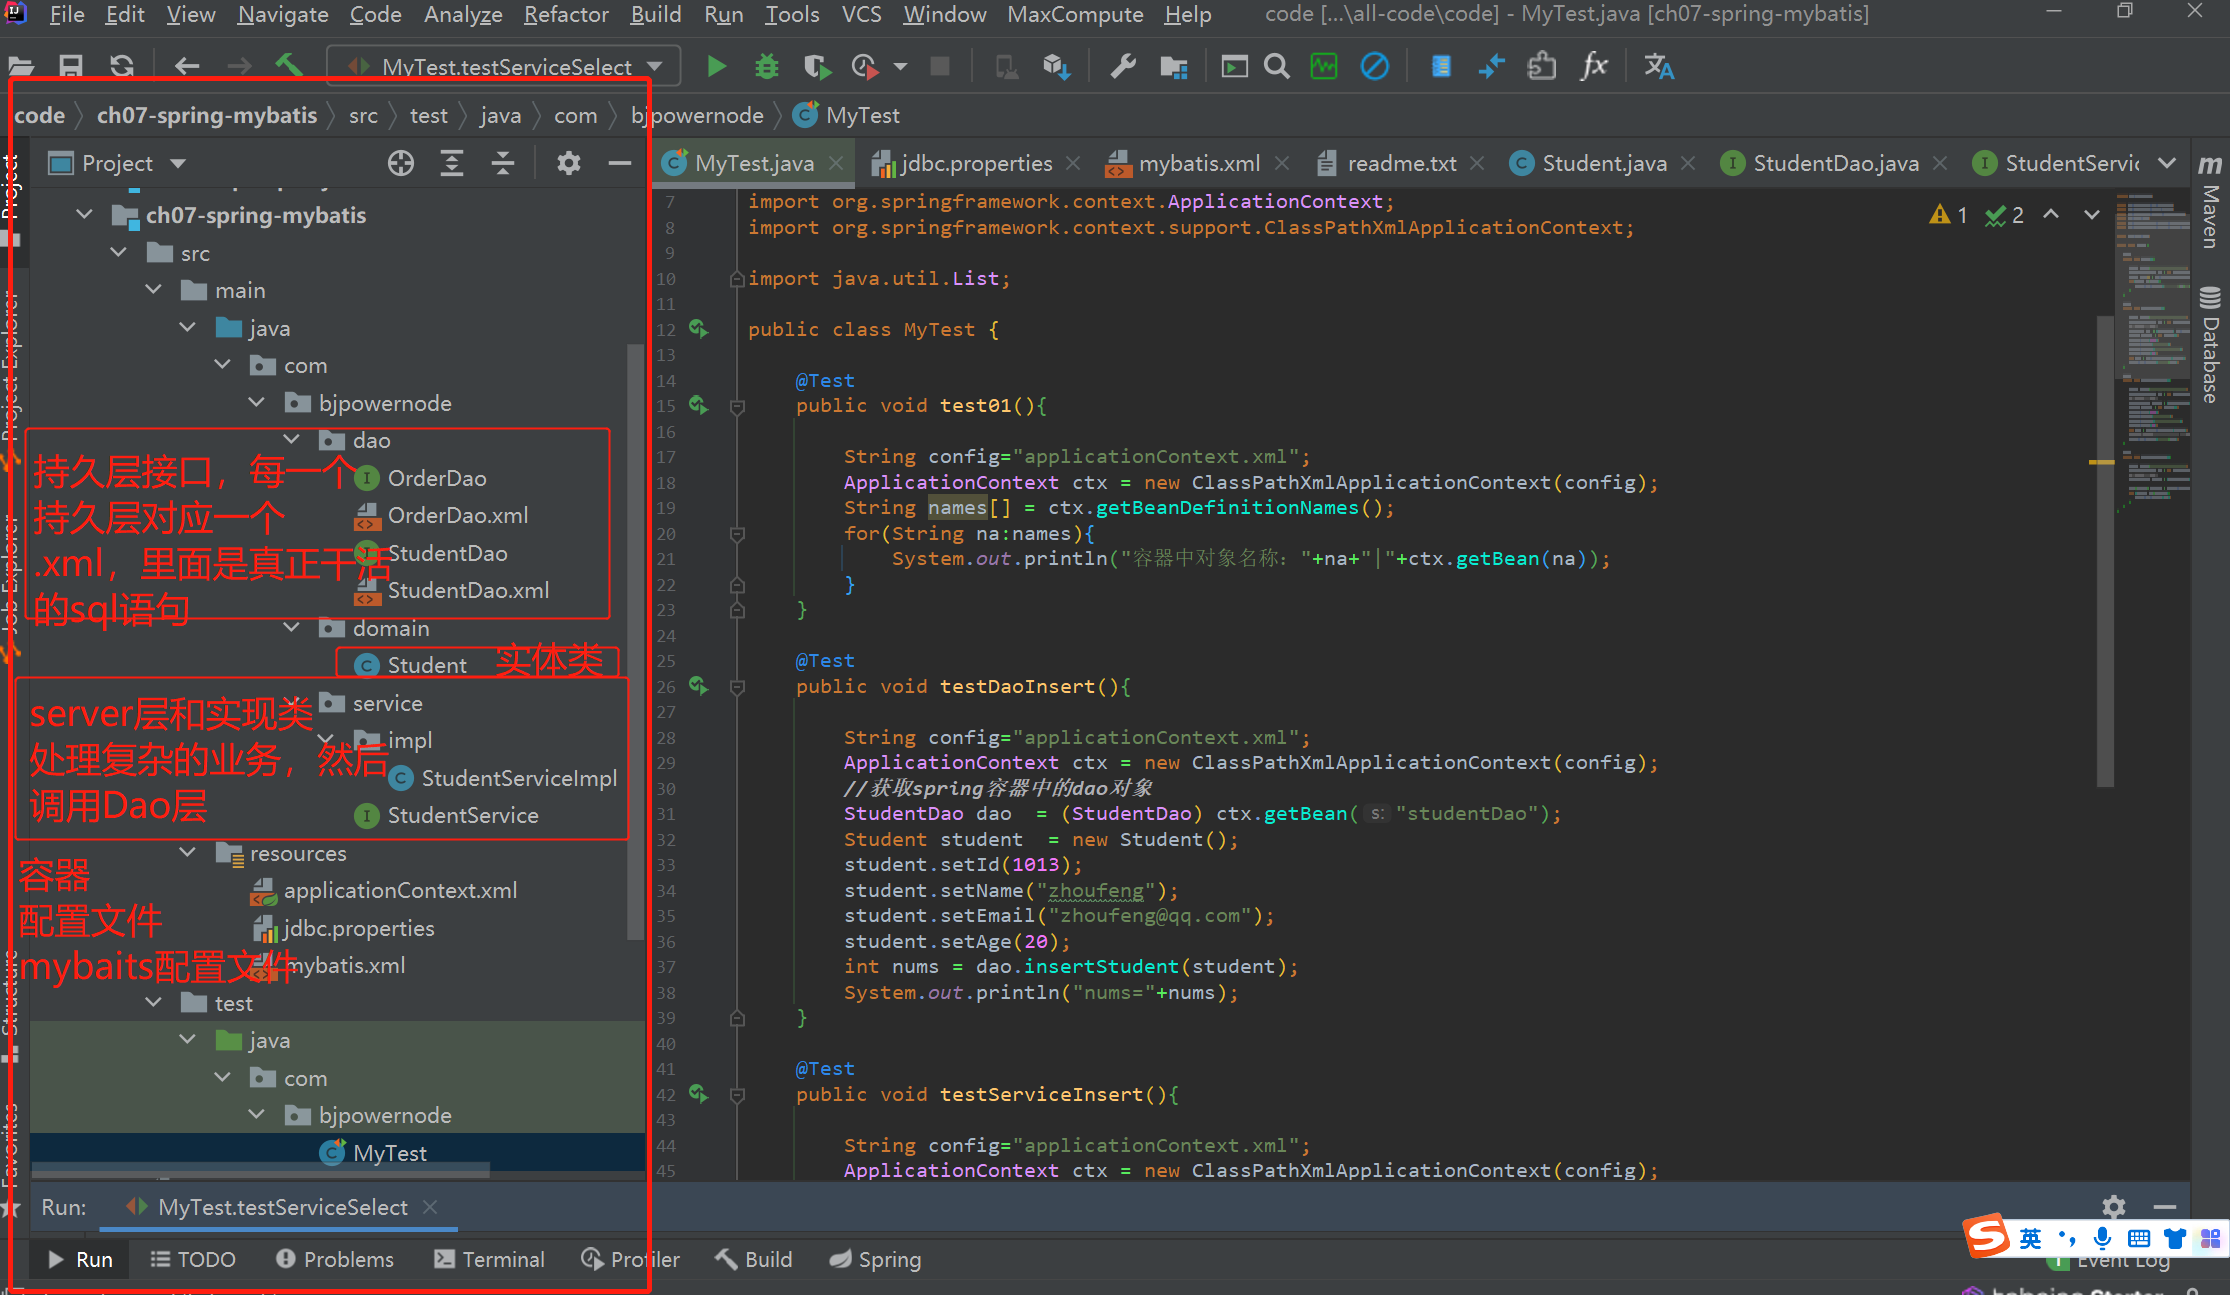Click the Debug bug icon
Screen dimensions: 2230x1295
[x=767, y=67]
